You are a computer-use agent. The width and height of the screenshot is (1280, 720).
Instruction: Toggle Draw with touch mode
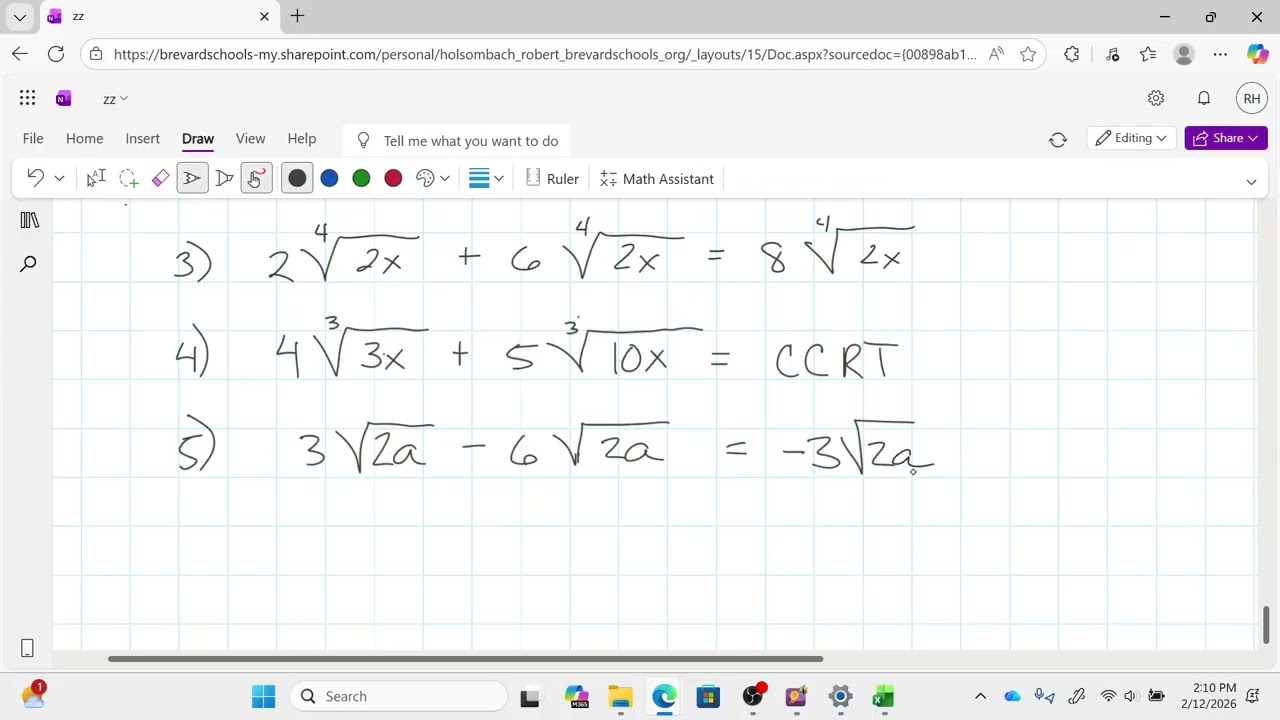(x=256, y=178)
